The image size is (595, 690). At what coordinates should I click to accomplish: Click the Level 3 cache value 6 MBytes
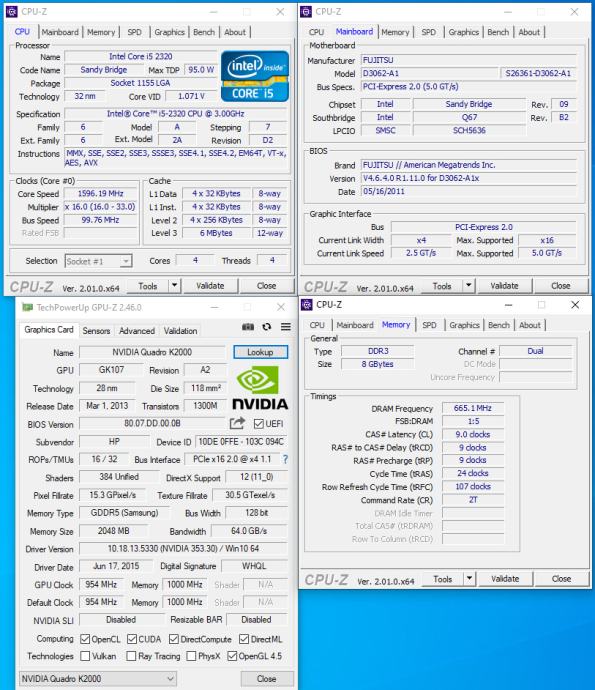(216, 233)
